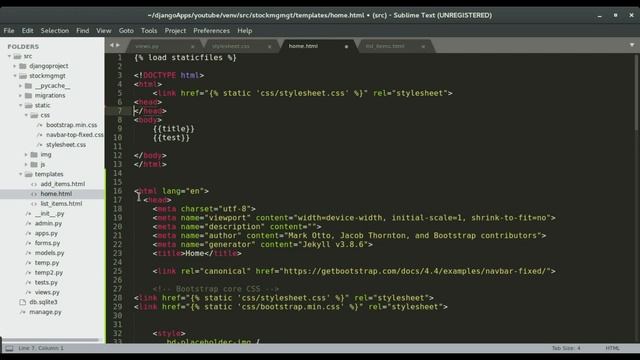
Task: Expand the js folder
Action: click(26, 164)
